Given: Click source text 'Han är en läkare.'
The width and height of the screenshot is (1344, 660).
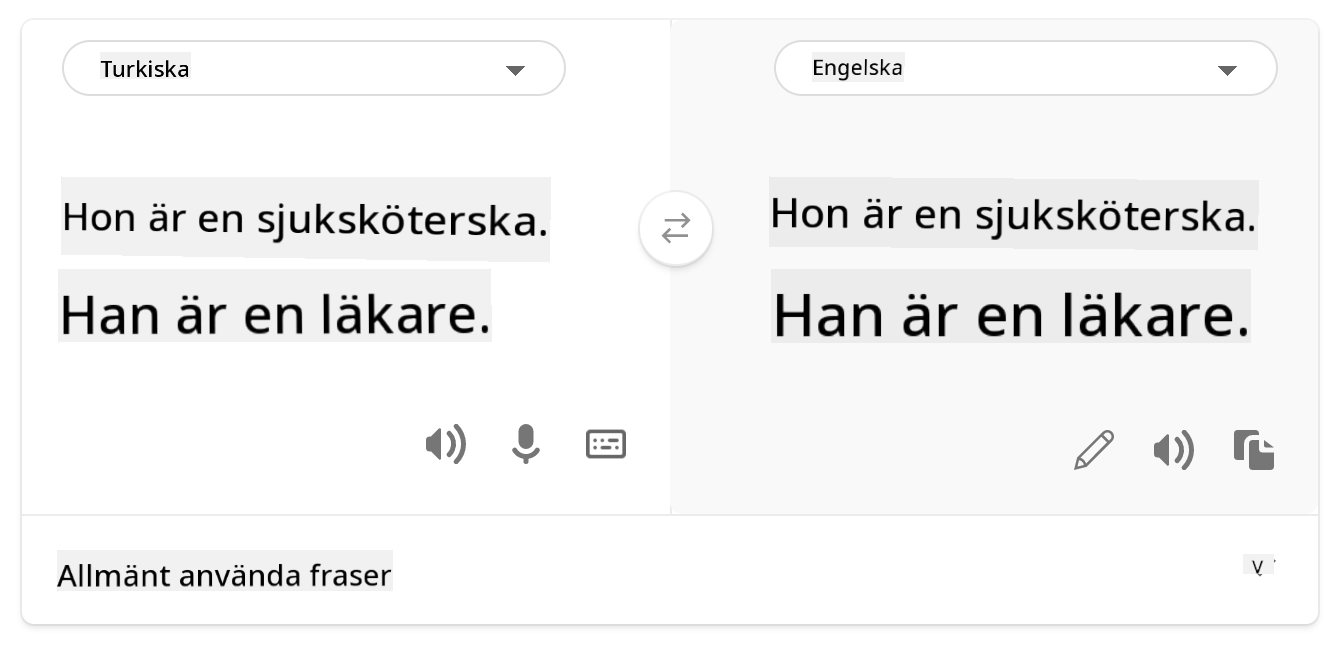Looking at the screenshot, I should click(275, 314).
